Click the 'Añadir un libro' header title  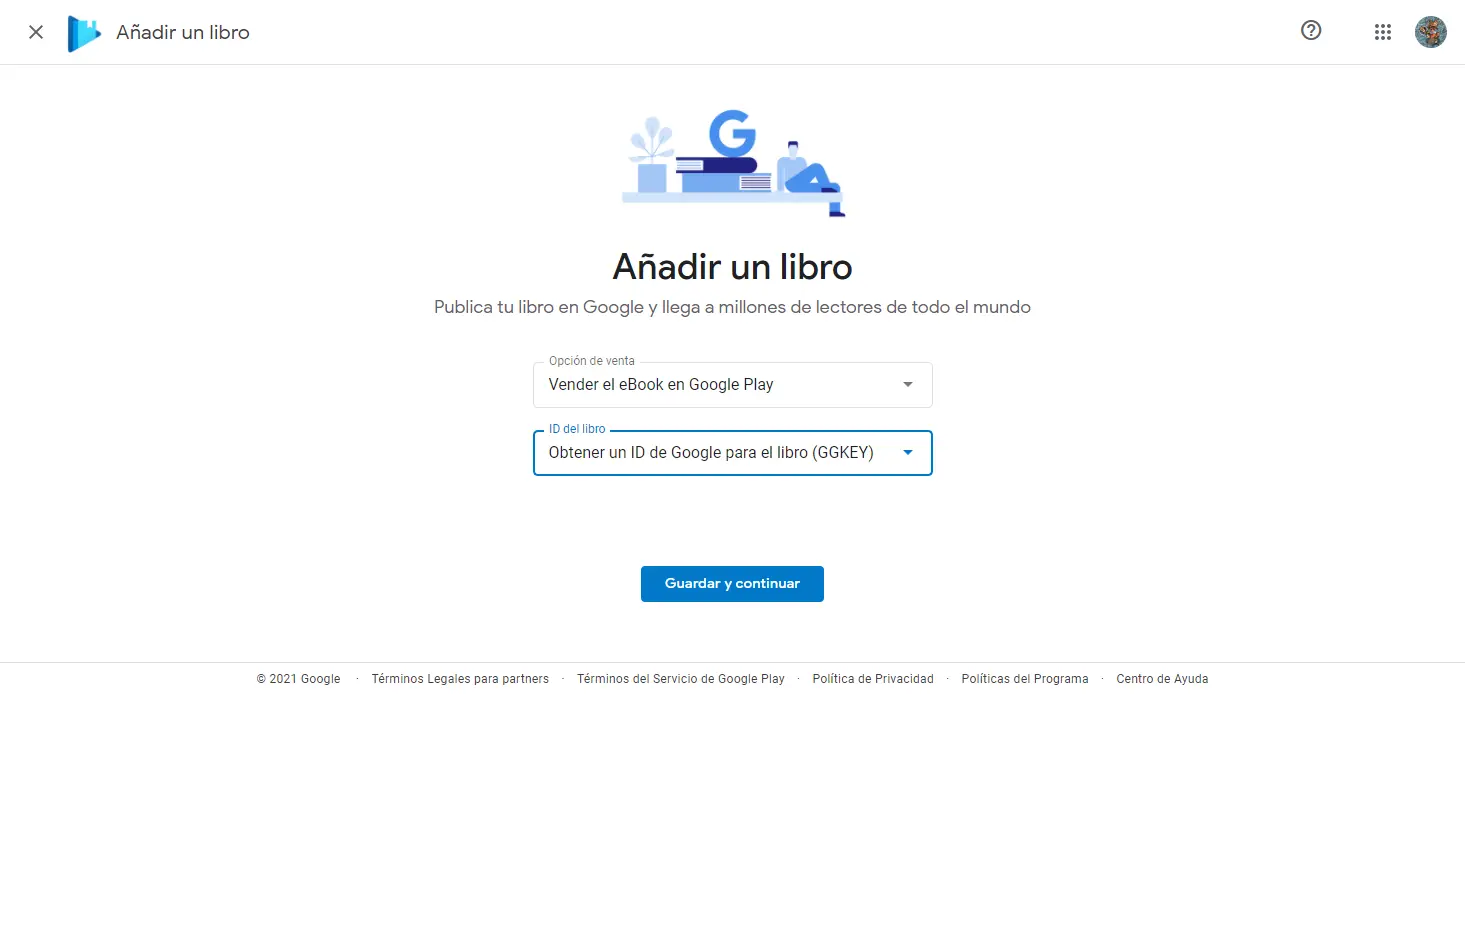[x=183, y=33]
